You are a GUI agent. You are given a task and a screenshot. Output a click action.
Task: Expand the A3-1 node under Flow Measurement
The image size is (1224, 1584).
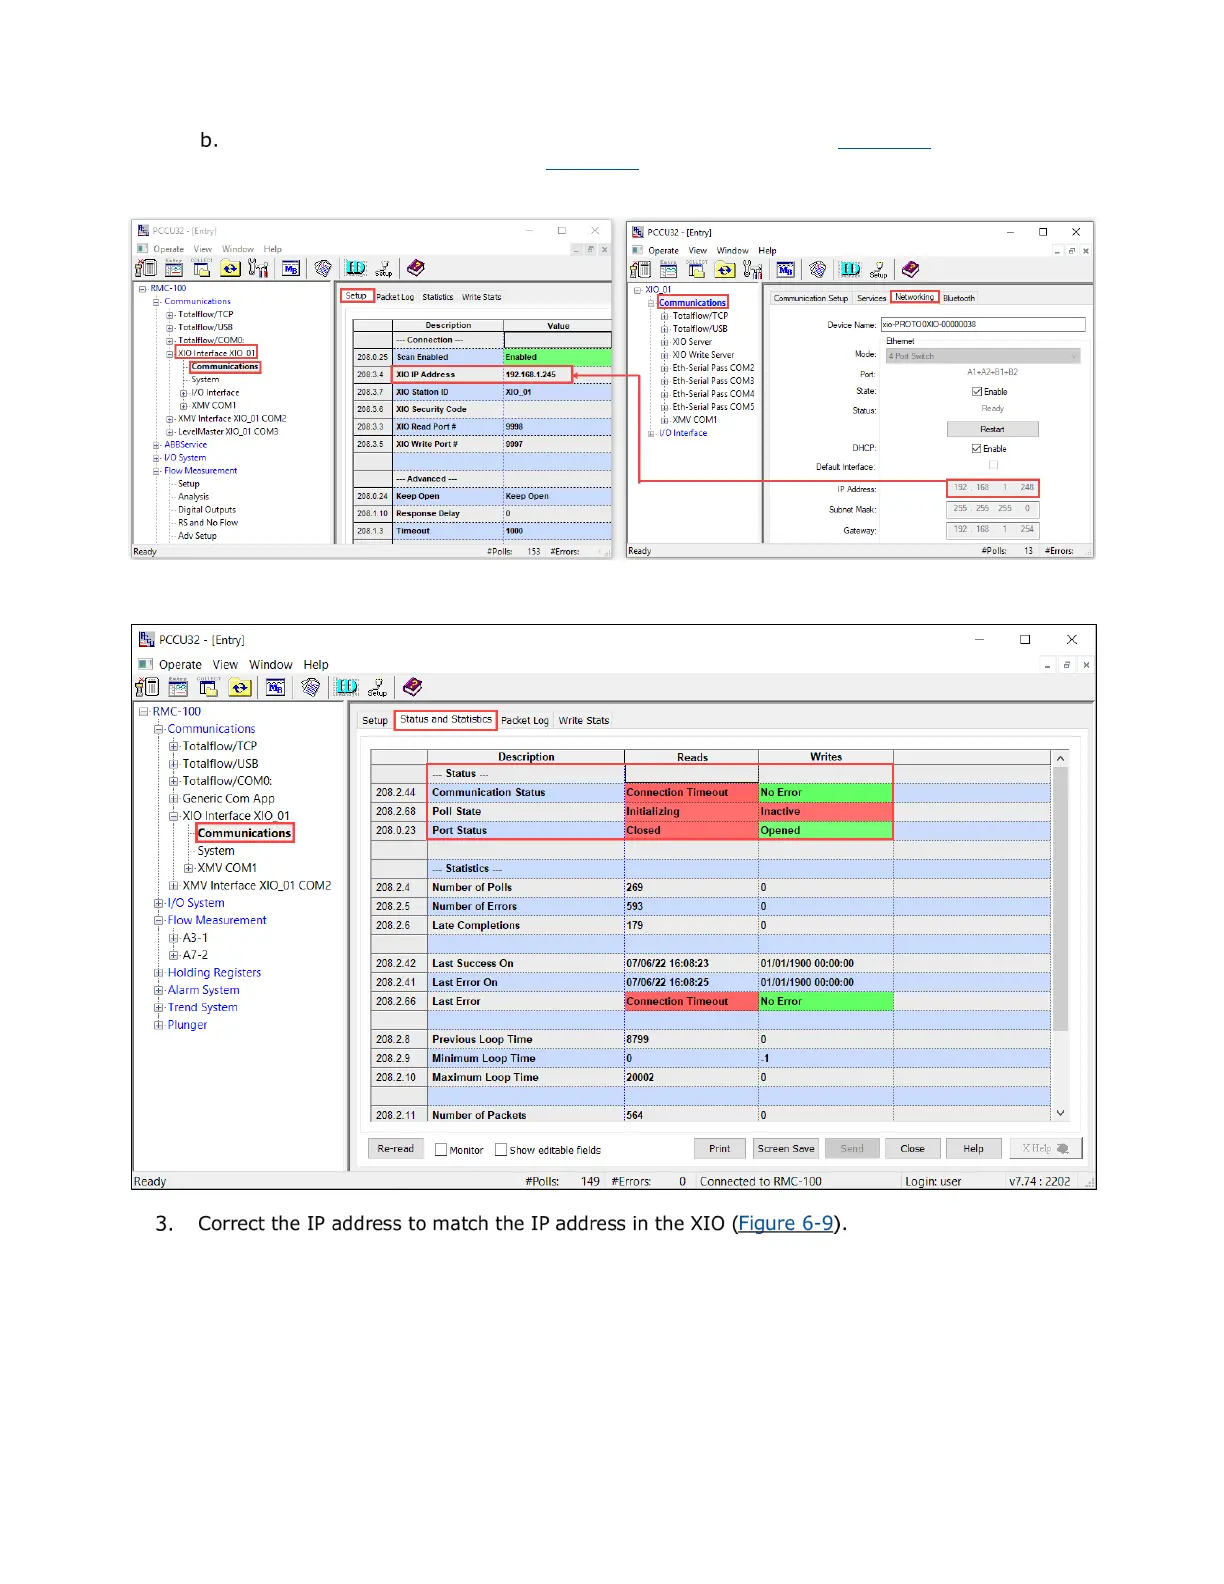tap(174, 938)
